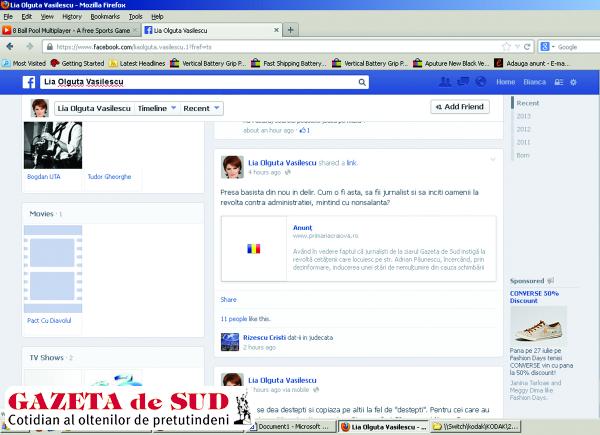Switch to Document1 Microsoft taskbar item
The width and height of the screenshot is (600, 435).
[292, 427]
